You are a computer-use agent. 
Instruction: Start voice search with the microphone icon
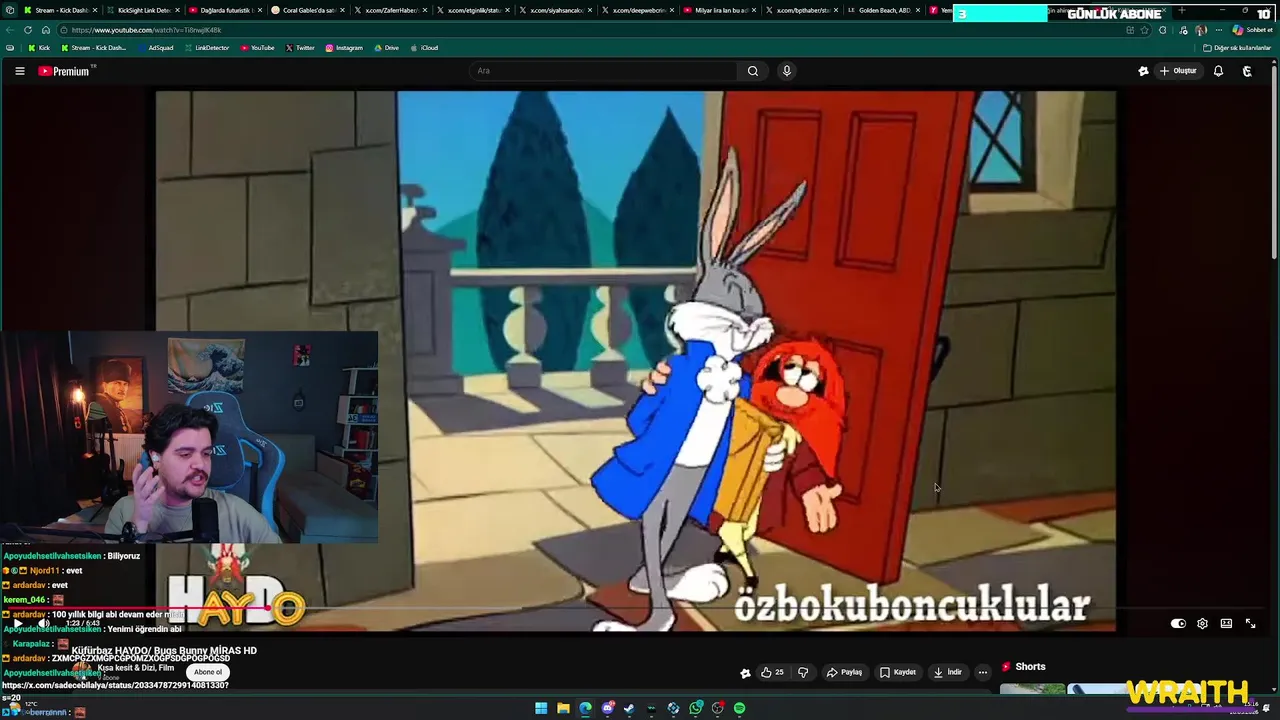coord(787,71)
